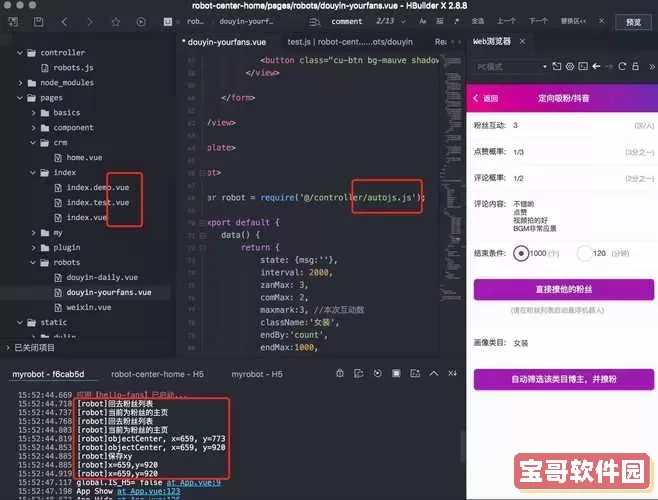Toggle regex search option icon
The width and height of the screenshot is (658, 500).
click(x=457, y=21)
